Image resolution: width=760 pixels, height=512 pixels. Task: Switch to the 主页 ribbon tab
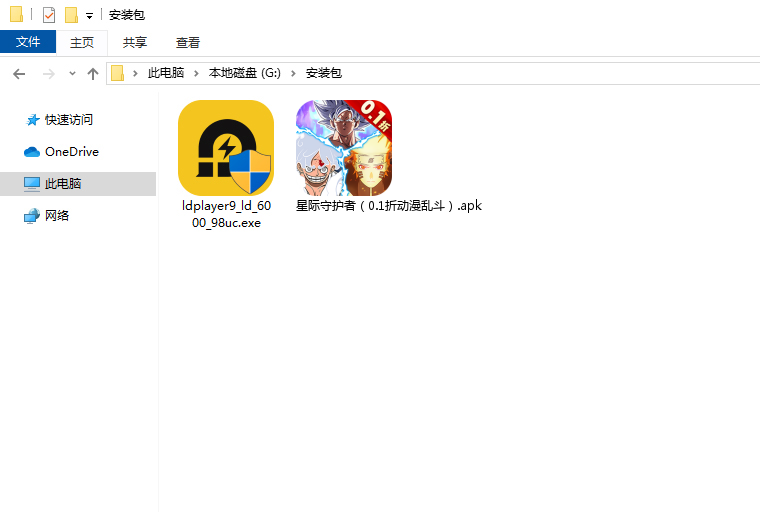click(x=82, y=42)
